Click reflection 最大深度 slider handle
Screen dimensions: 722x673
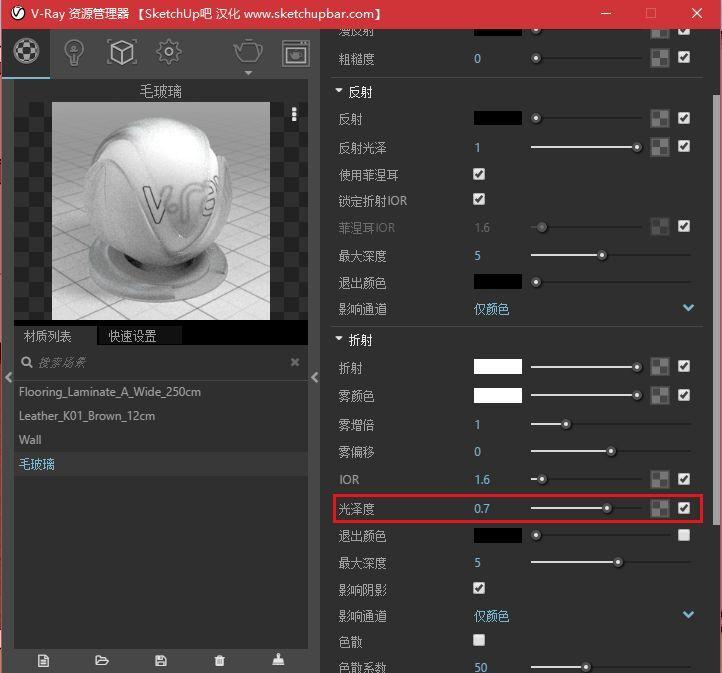click(602, 255)
